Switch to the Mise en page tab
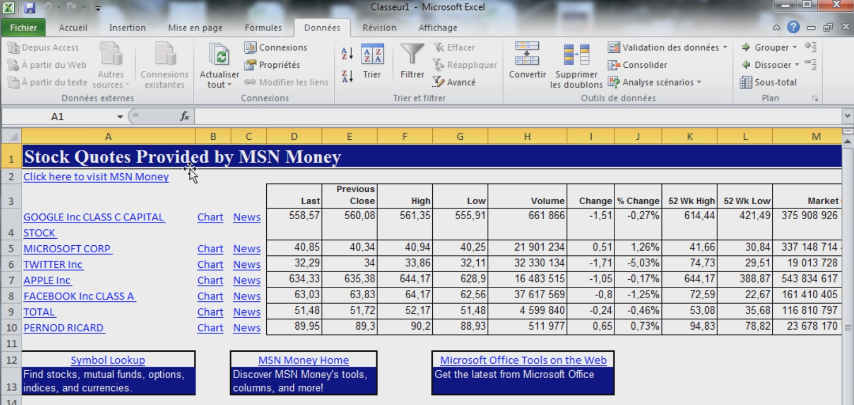The height and width of the screenshot is (405, 854). 195,28
